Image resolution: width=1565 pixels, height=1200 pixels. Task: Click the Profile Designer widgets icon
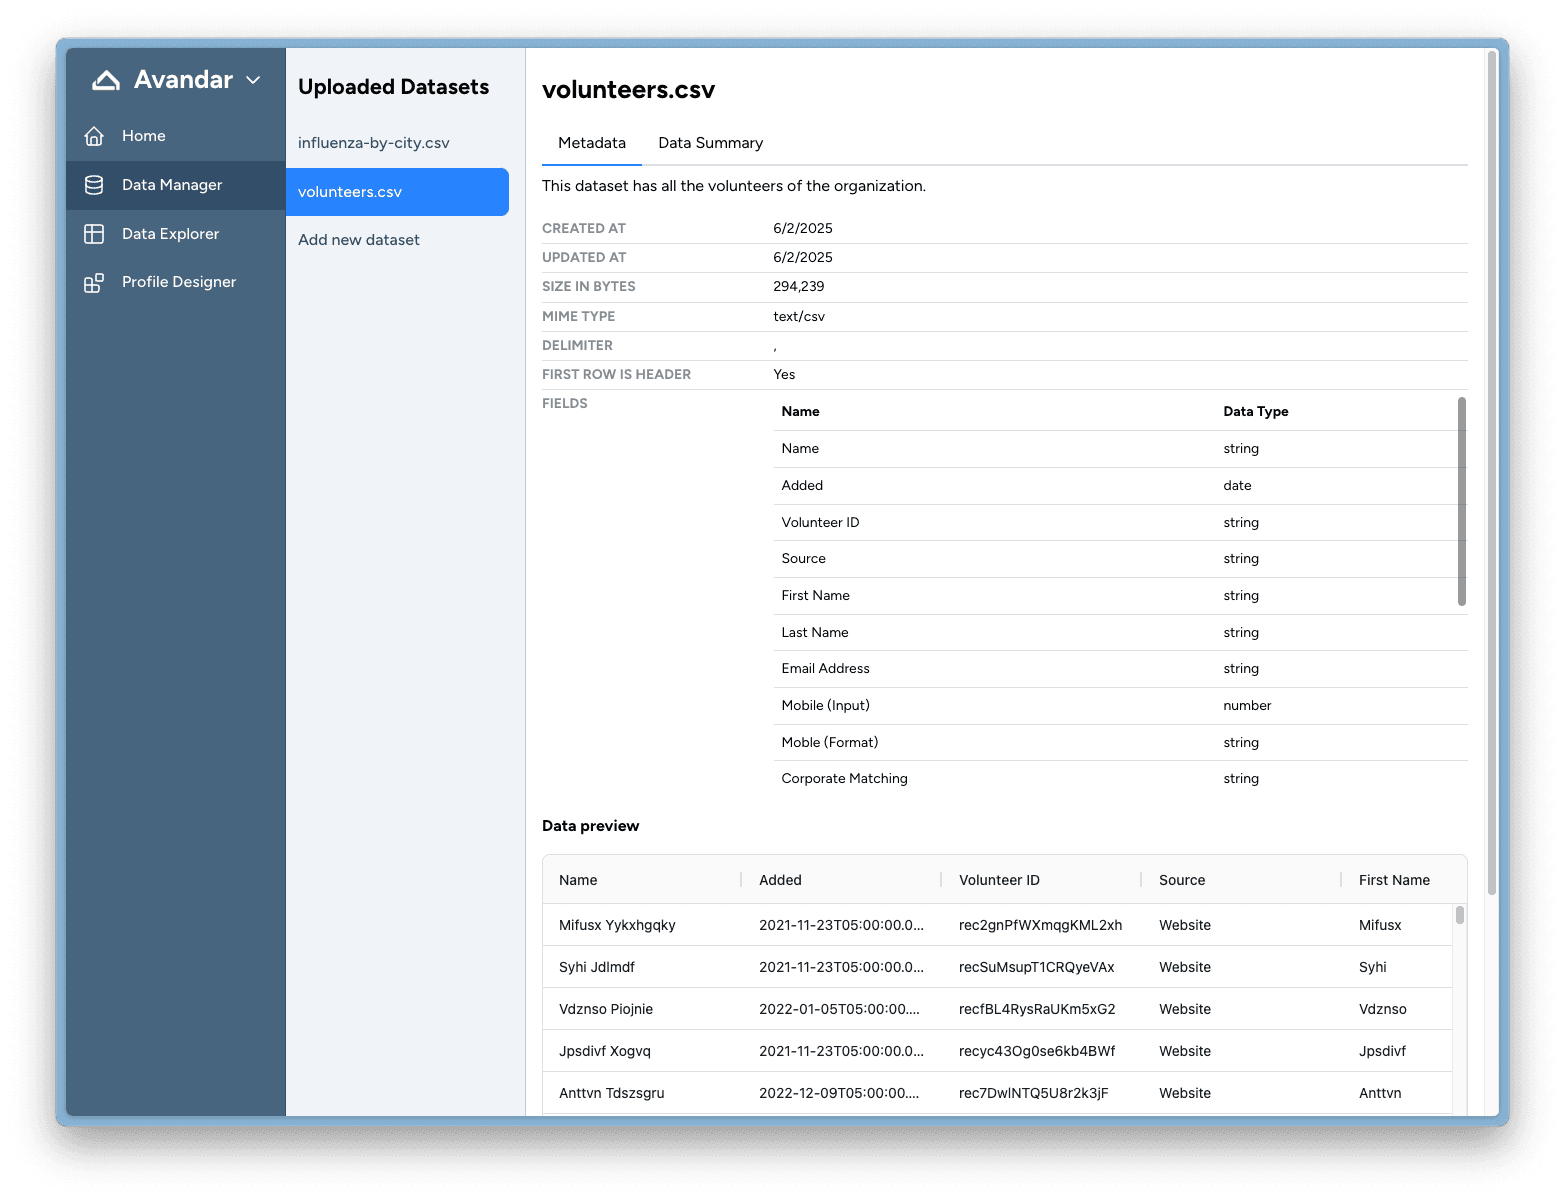click(94, 283)
